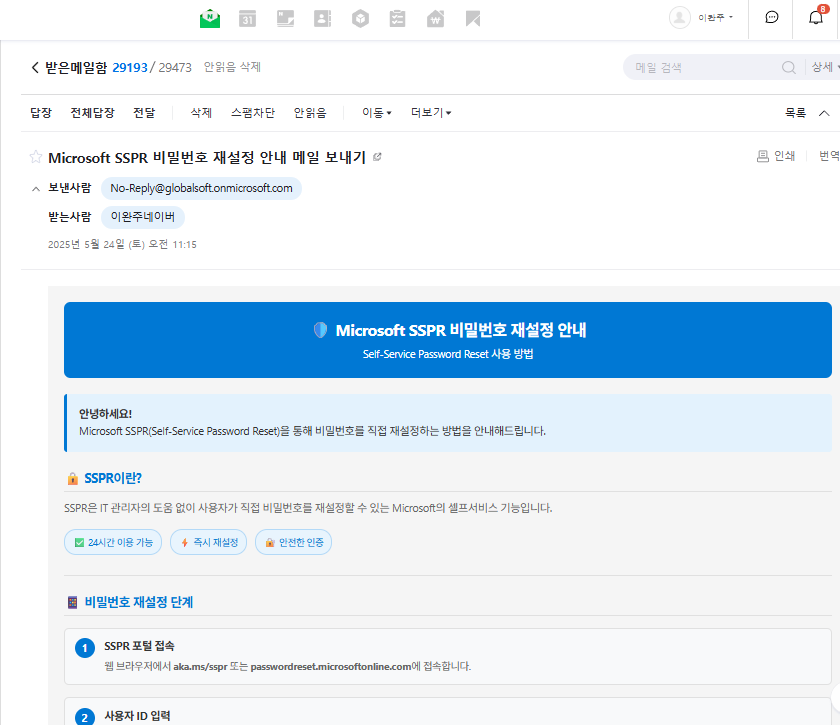This screenshot has width=840, height=725.
Task: Open the 이완주 account dropdown
Action: [715, 18]
